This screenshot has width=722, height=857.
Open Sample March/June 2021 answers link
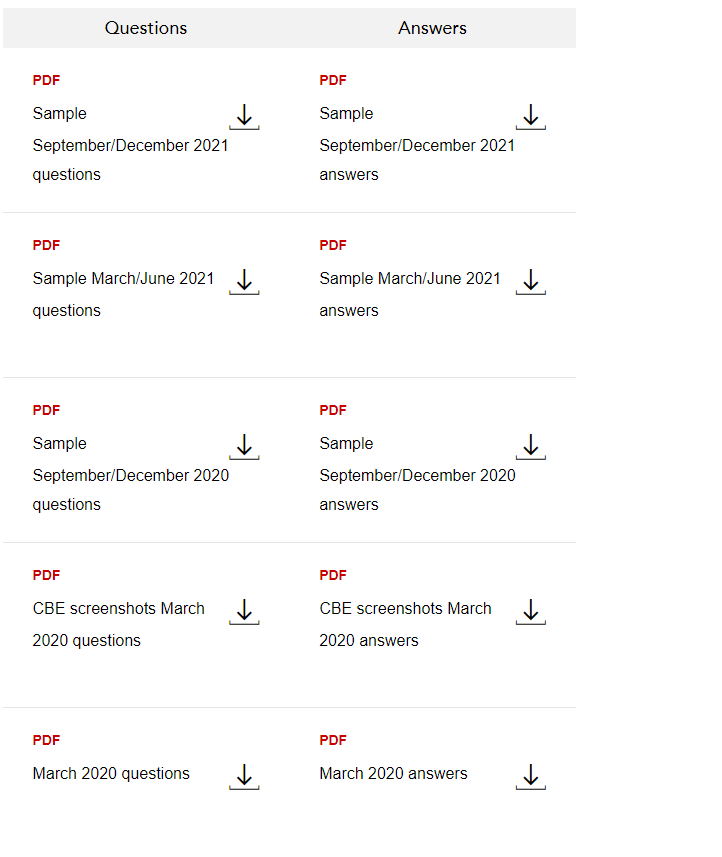click(410, 294)
